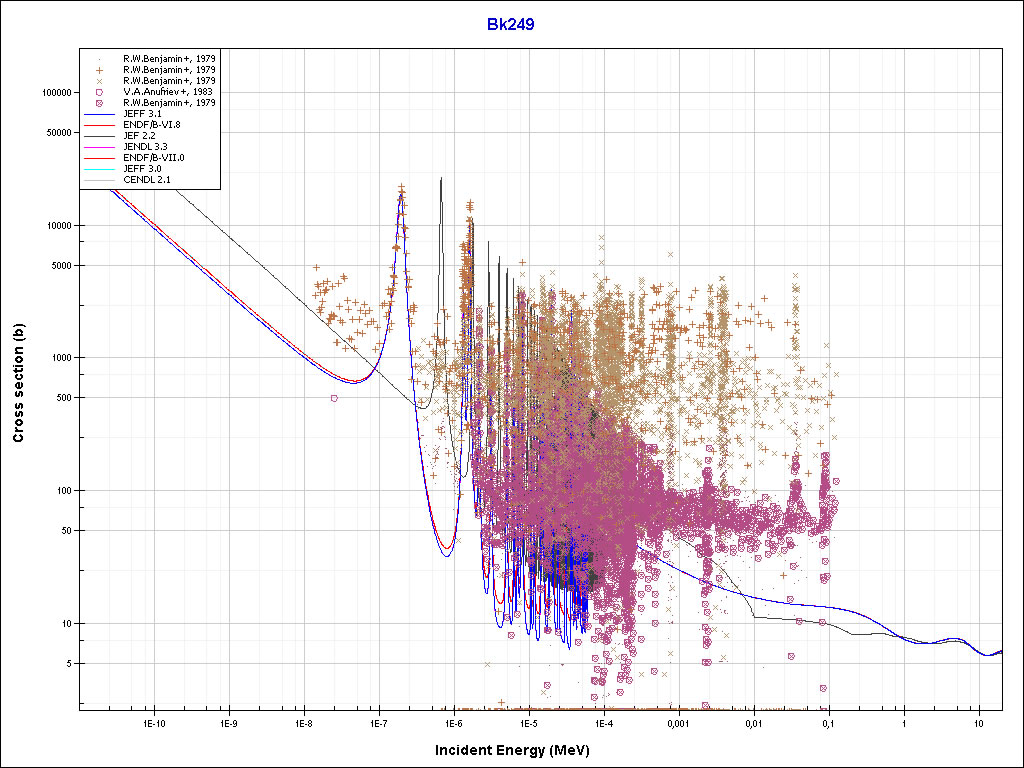Select the JEF 2.2 legend label
The width and height of the screenshot is (1024, 768).
(139, 135)
